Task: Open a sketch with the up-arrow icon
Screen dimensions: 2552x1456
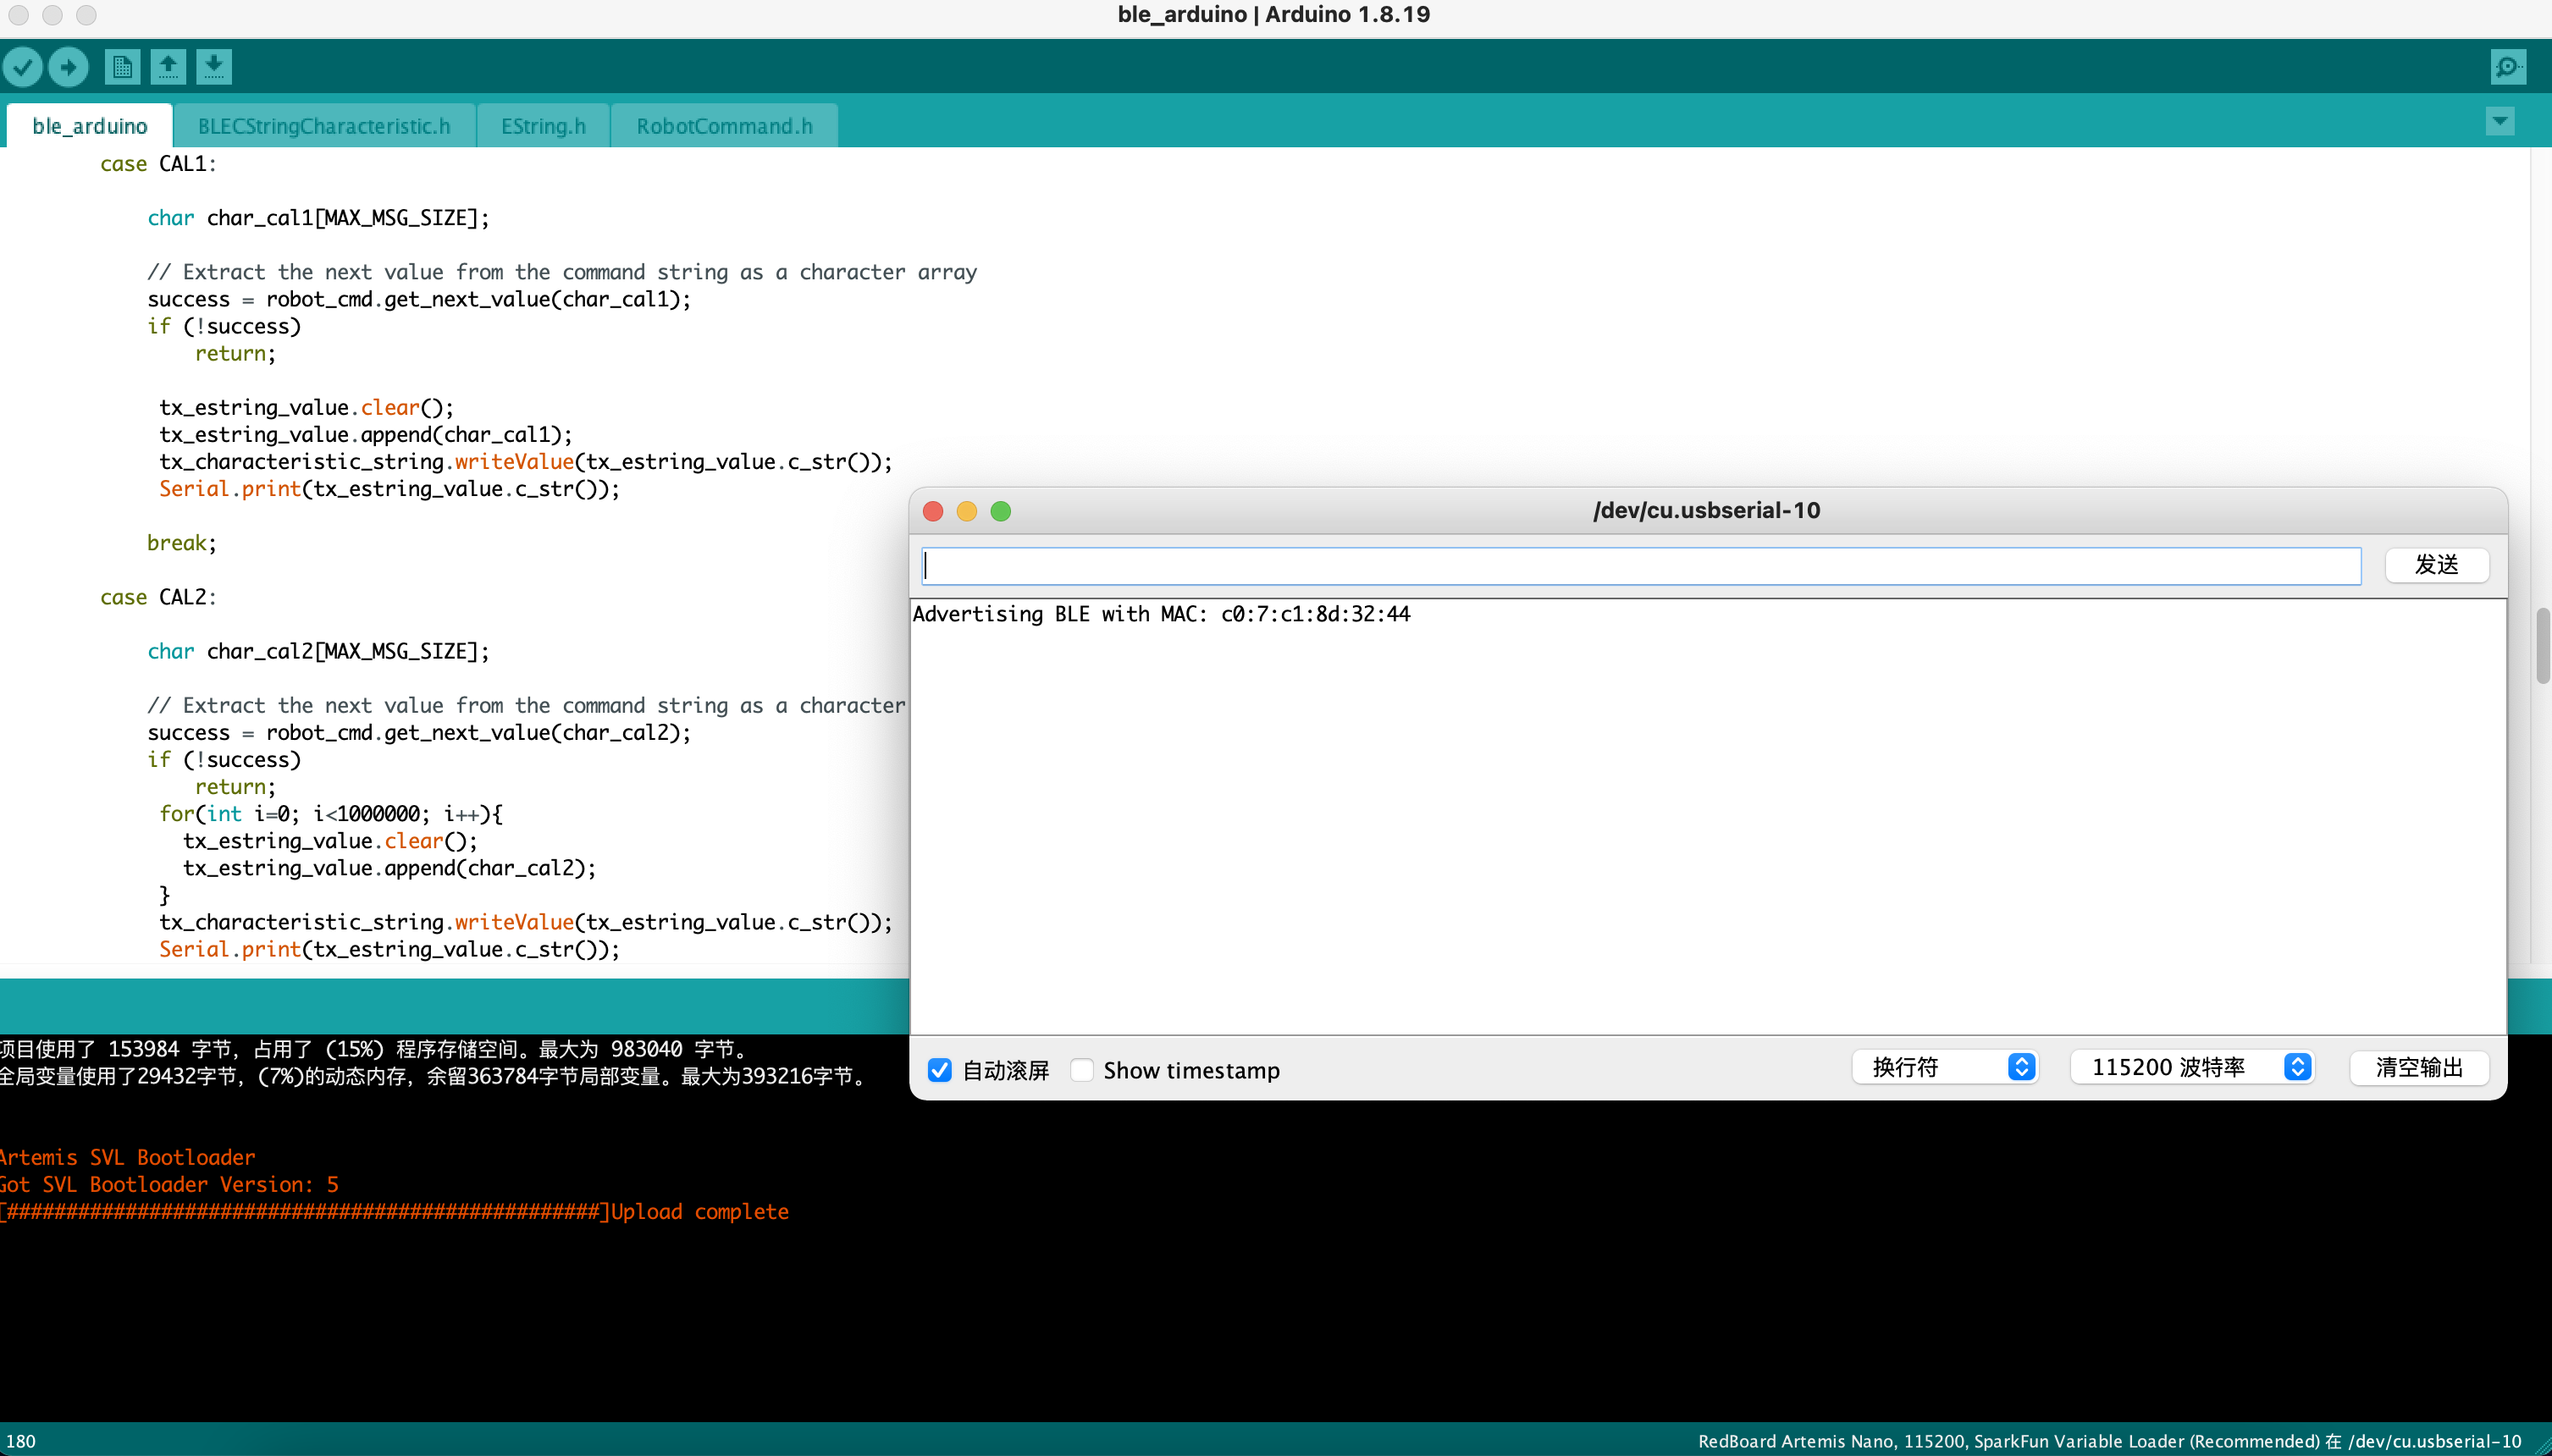Action: (x=168, y=67)
